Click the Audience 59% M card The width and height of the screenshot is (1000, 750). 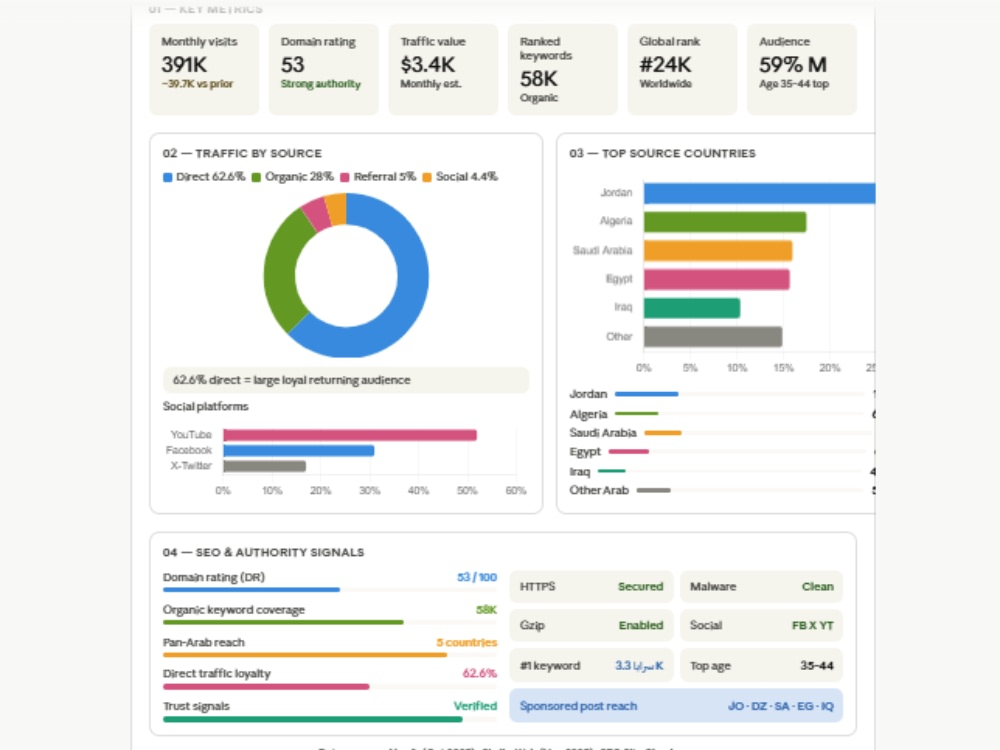point(802,70)
